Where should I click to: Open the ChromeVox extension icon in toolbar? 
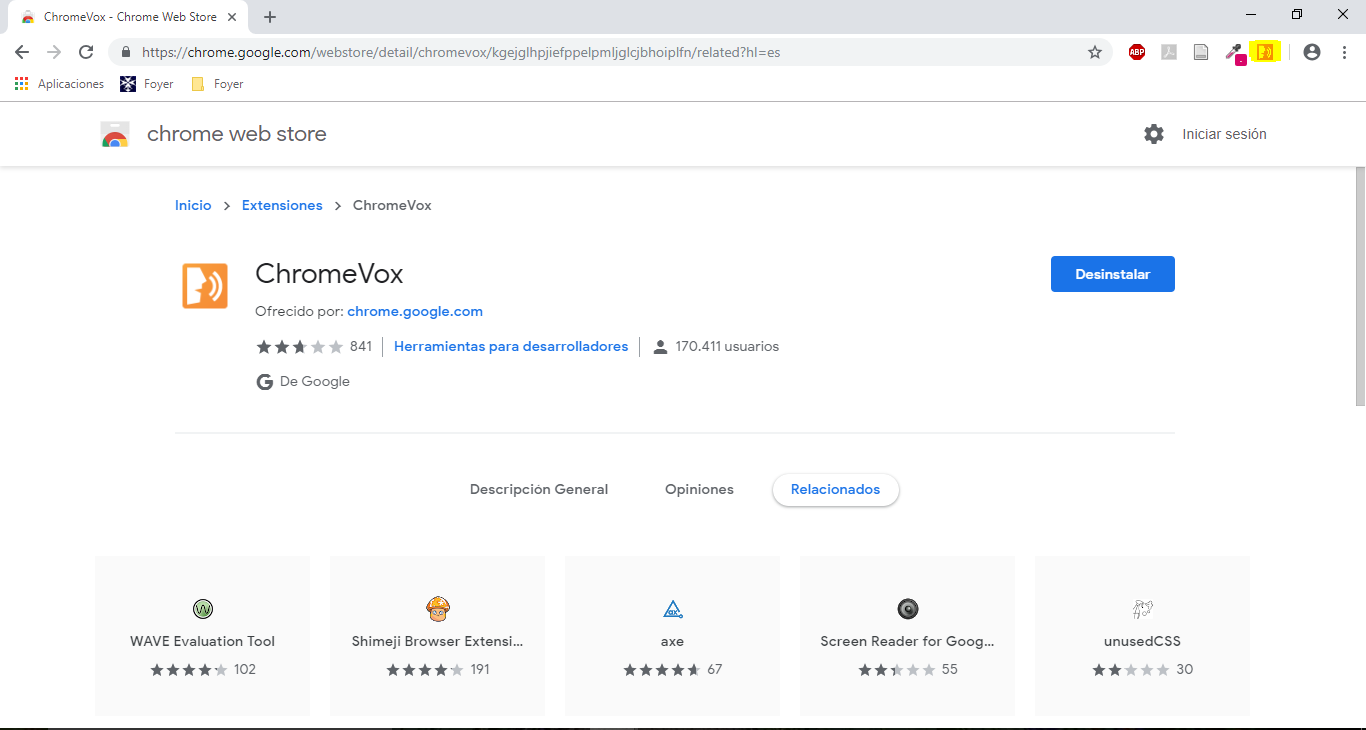pyautogui.click(x=1266, y=51)
